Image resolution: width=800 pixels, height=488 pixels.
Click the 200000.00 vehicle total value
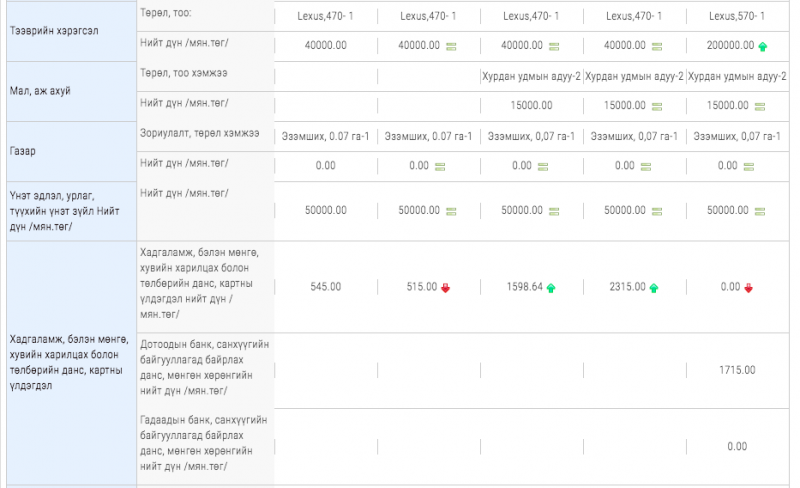729,46
